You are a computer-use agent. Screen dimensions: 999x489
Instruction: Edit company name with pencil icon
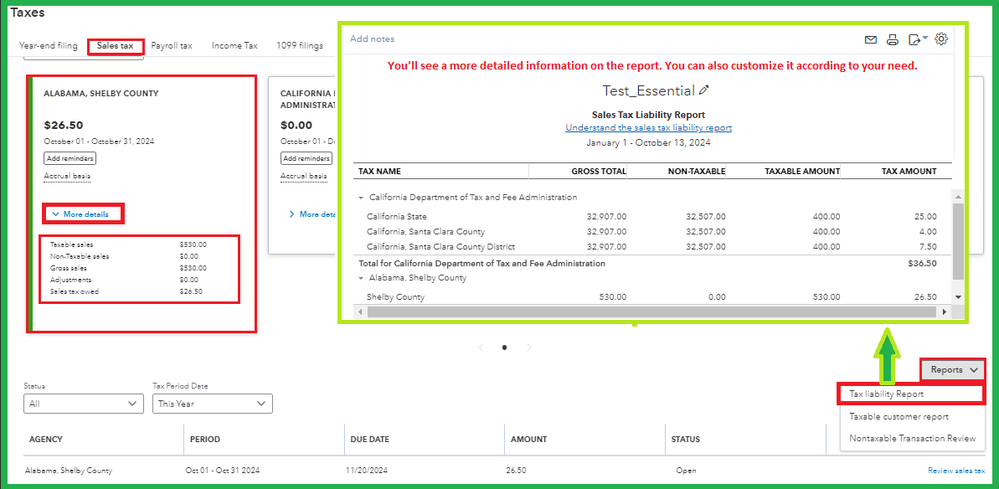(x=703, y=91)
